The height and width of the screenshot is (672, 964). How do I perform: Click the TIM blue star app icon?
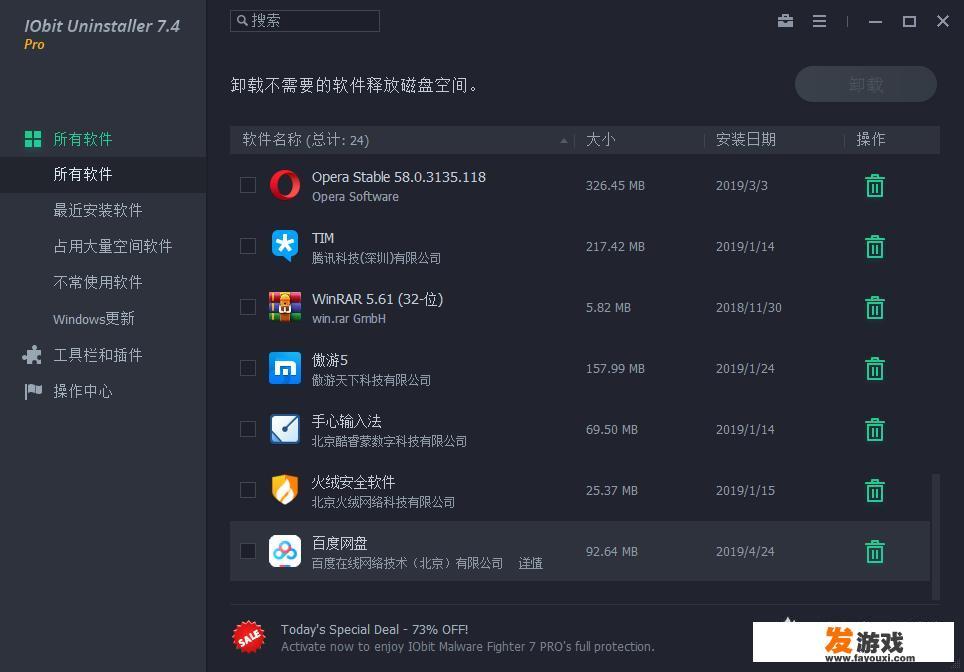click(285, 246)
